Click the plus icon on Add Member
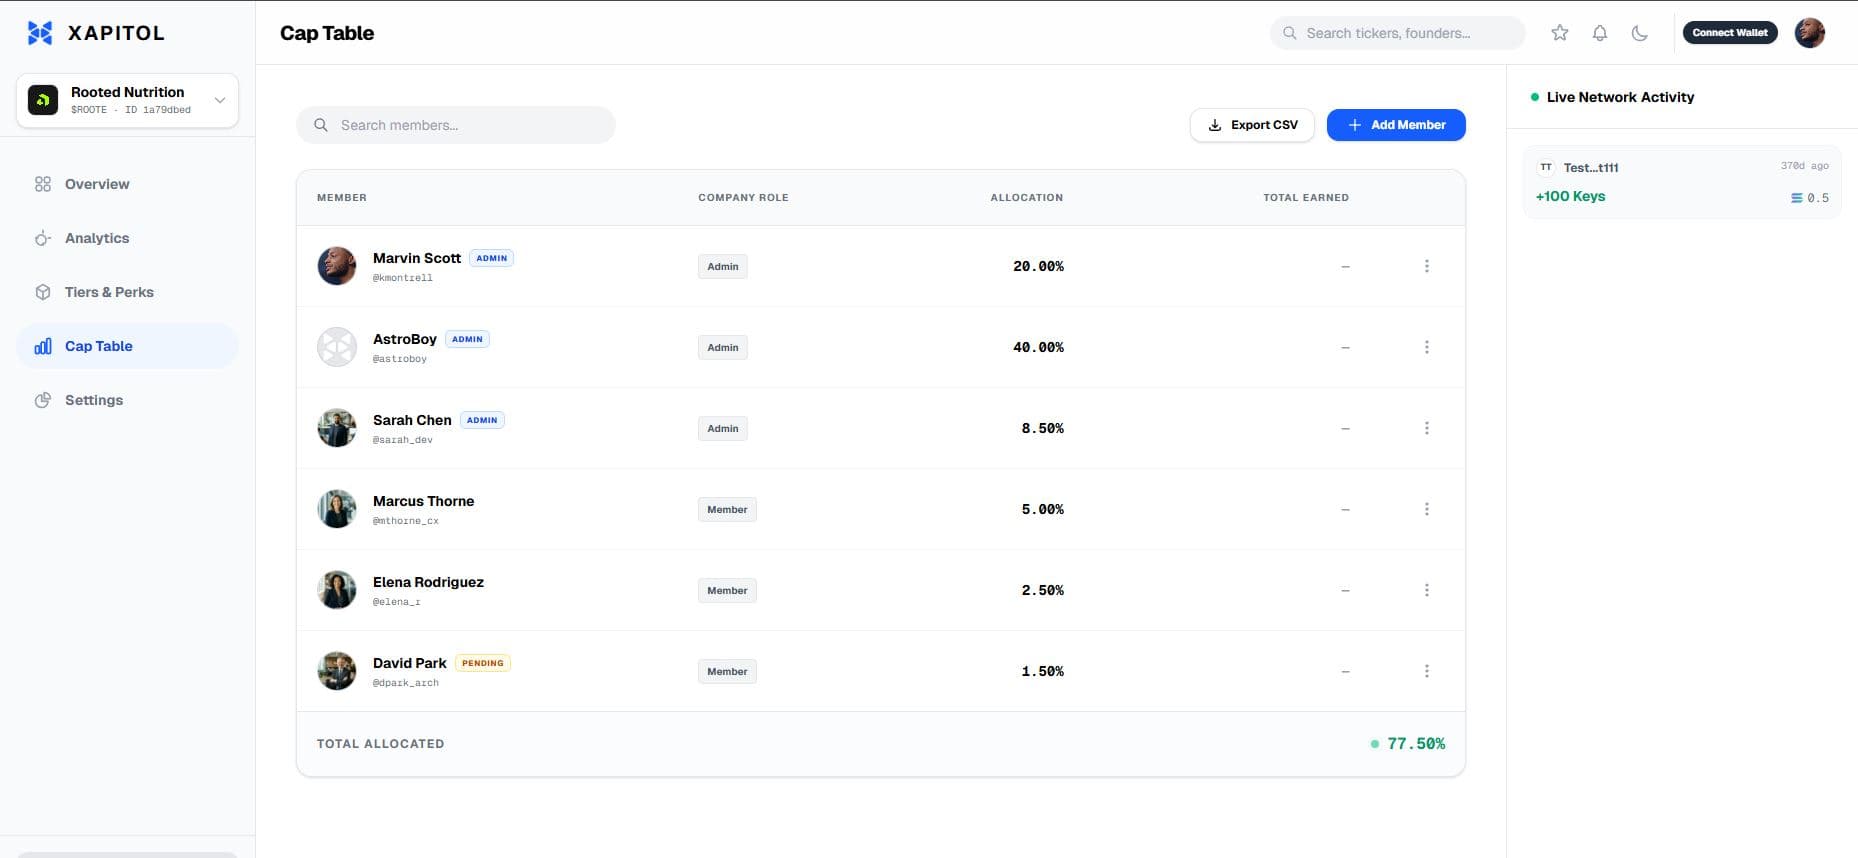1858x858 pixels. [1355, 125]
